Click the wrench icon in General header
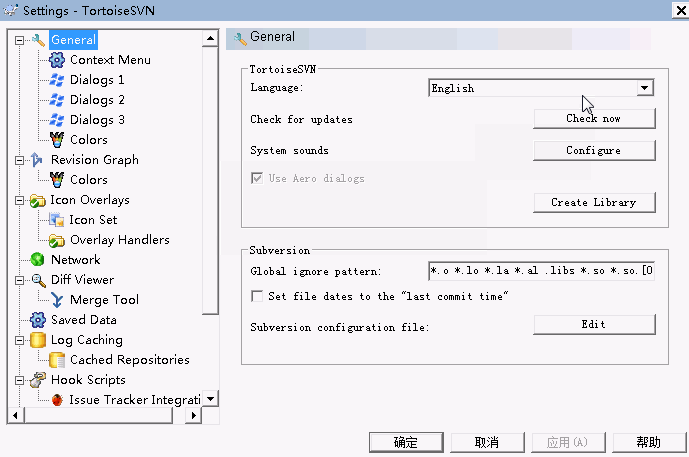 (240, 39)
